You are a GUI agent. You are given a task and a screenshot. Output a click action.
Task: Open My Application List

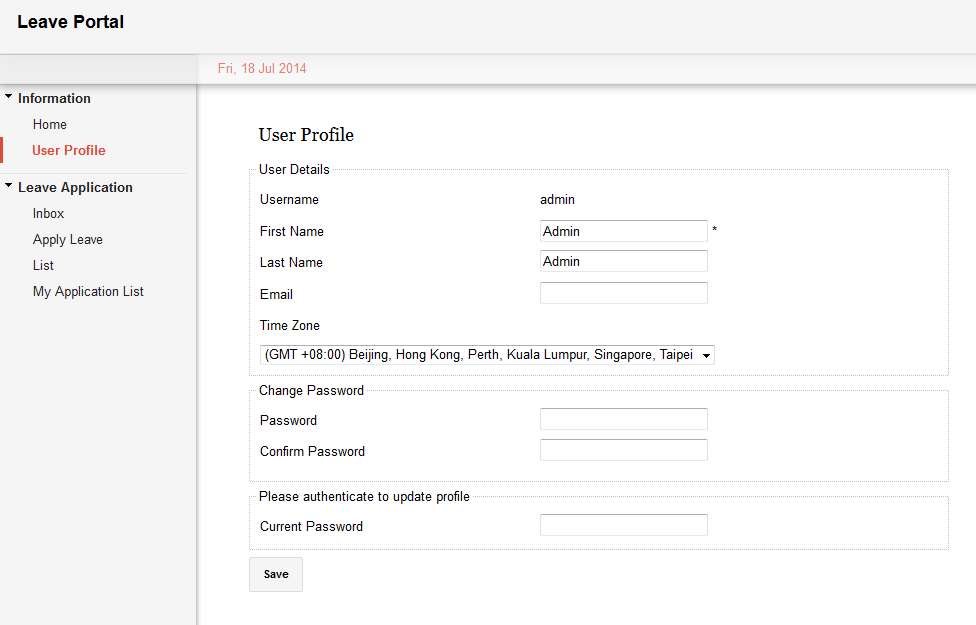(x=88, y=292)
